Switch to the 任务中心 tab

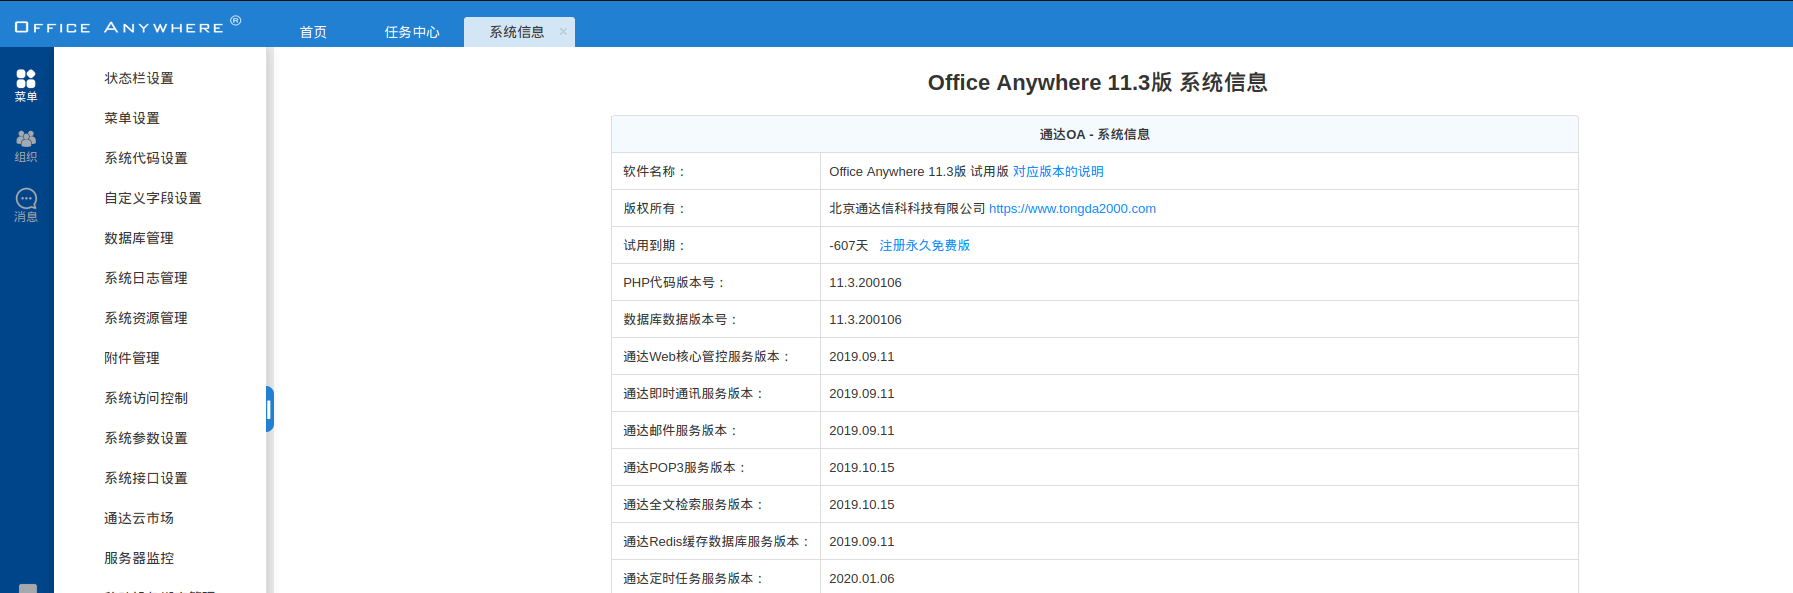coord(412,32)
